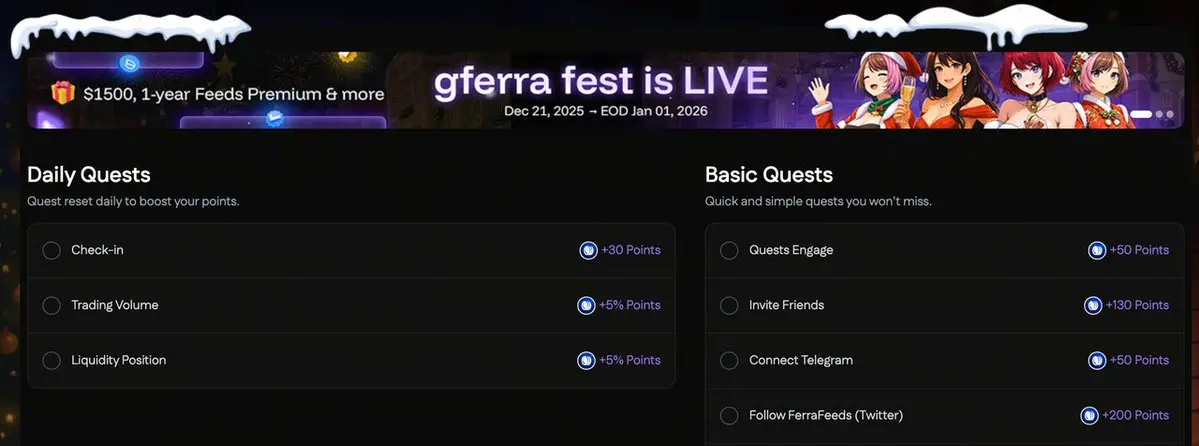1199x446 pixels.
Task: Select the Quests Engage circle
Action: pyautogui.click(x=730, y=250)
